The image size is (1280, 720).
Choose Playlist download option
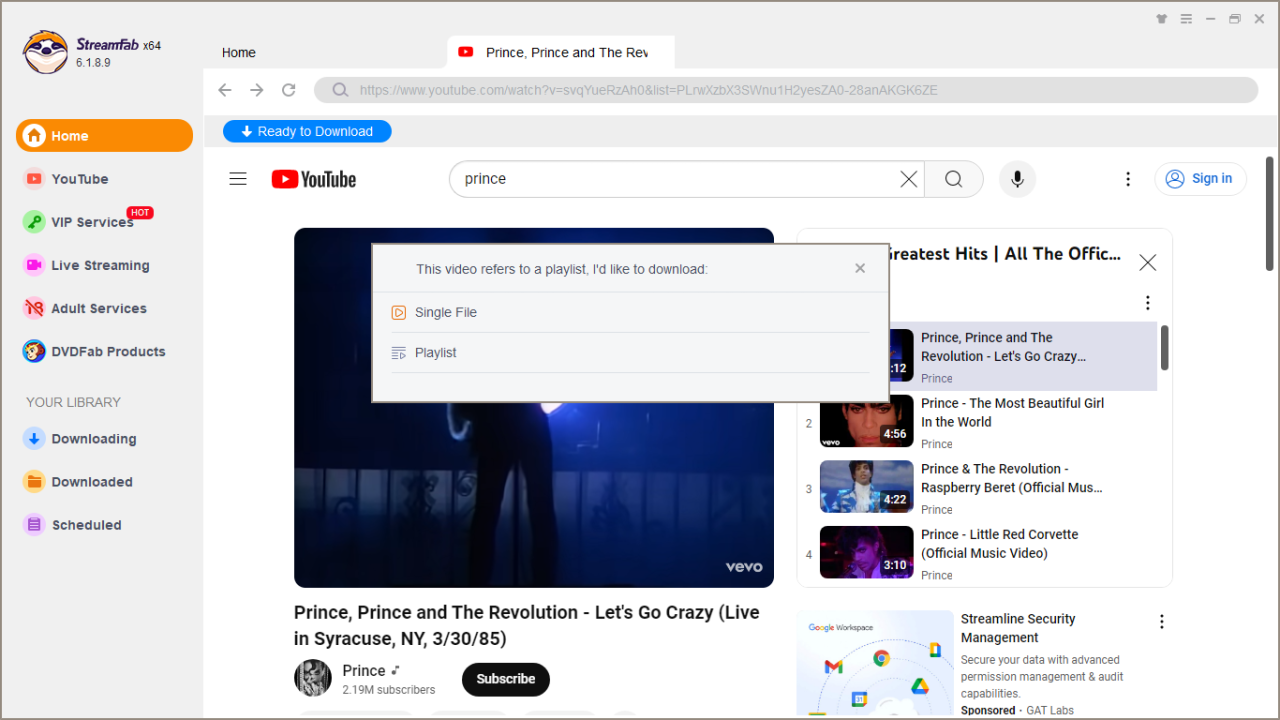tap(630, 353)
